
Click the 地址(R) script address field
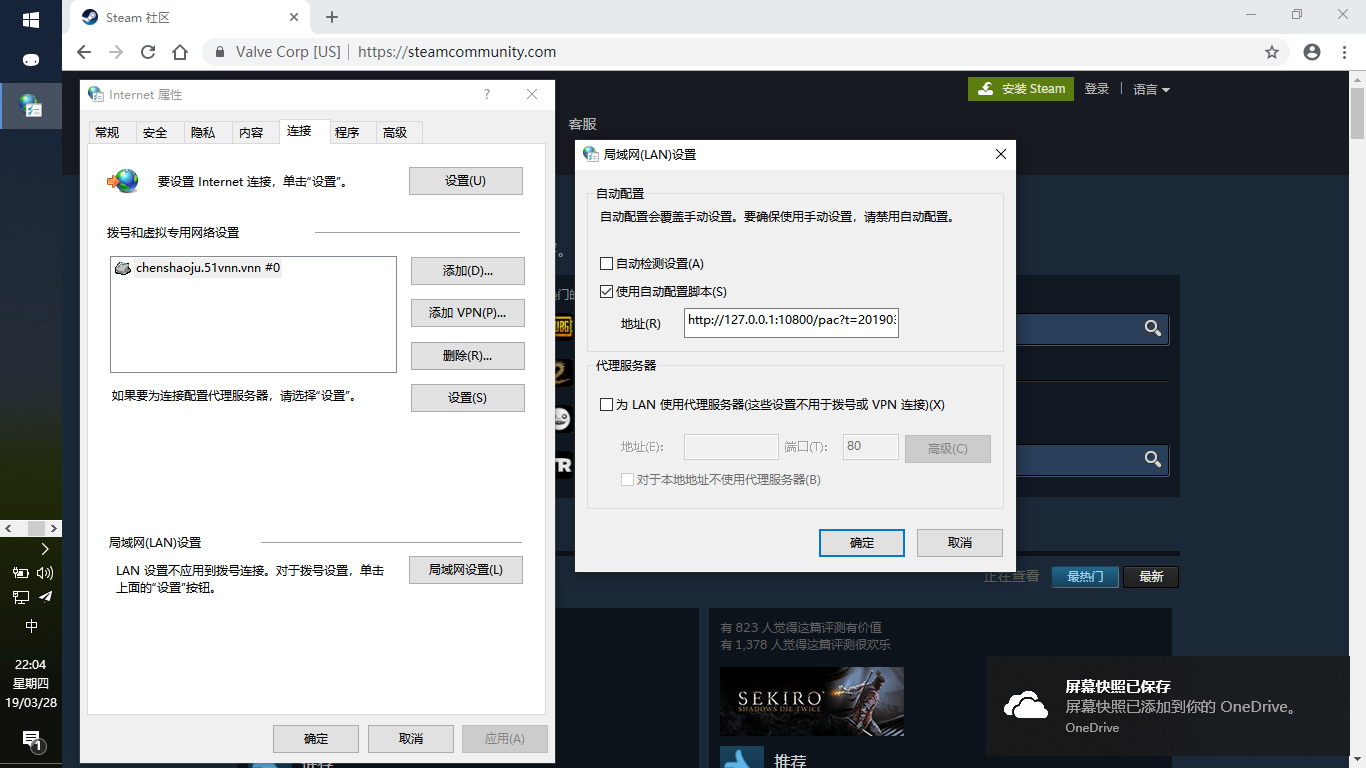pyautogui.click(x=790, y=322)
